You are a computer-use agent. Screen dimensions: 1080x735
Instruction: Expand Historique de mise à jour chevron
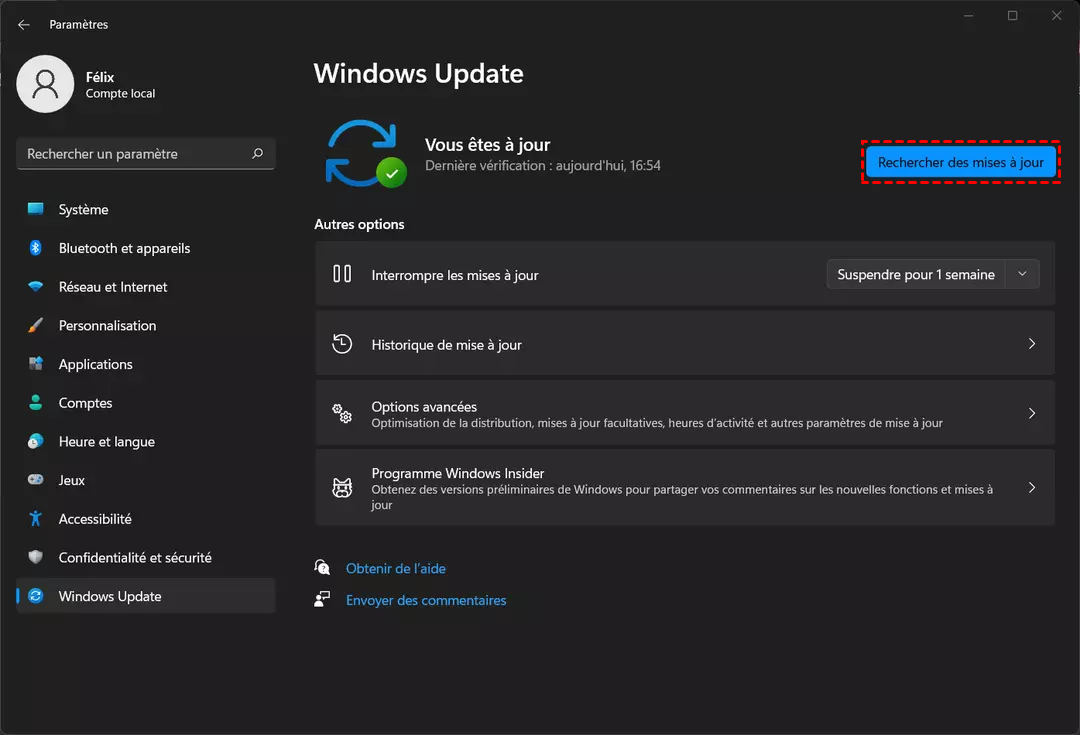coord(1032,344)
